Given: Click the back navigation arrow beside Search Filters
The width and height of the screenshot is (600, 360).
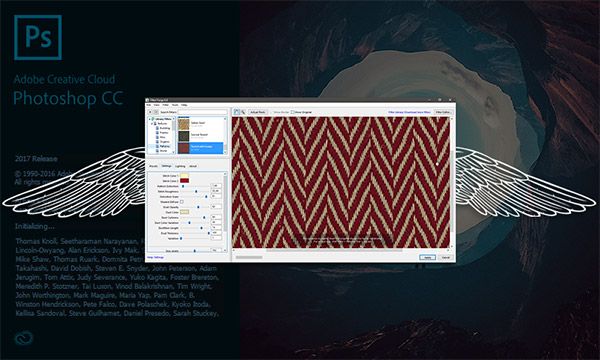Looking at the screenshot, I should tap(150, 112).
